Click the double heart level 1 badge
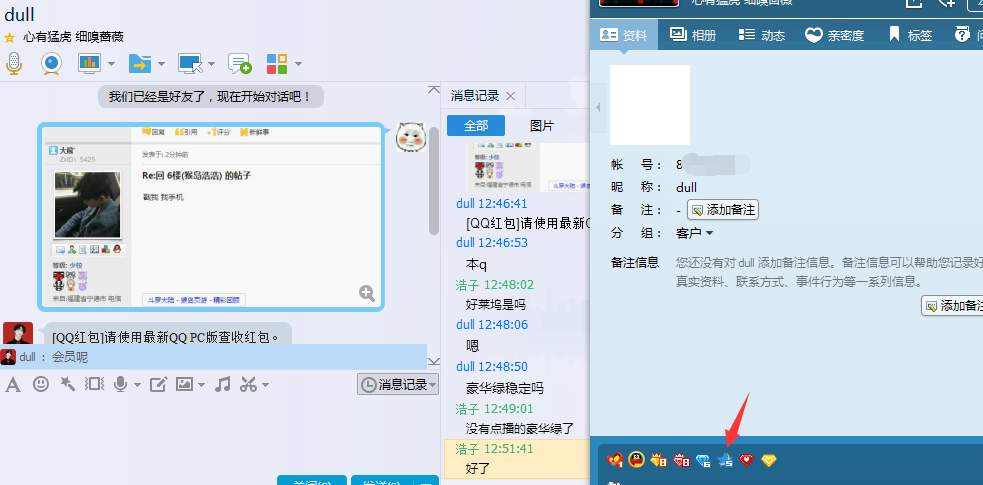 pos(614,461)
